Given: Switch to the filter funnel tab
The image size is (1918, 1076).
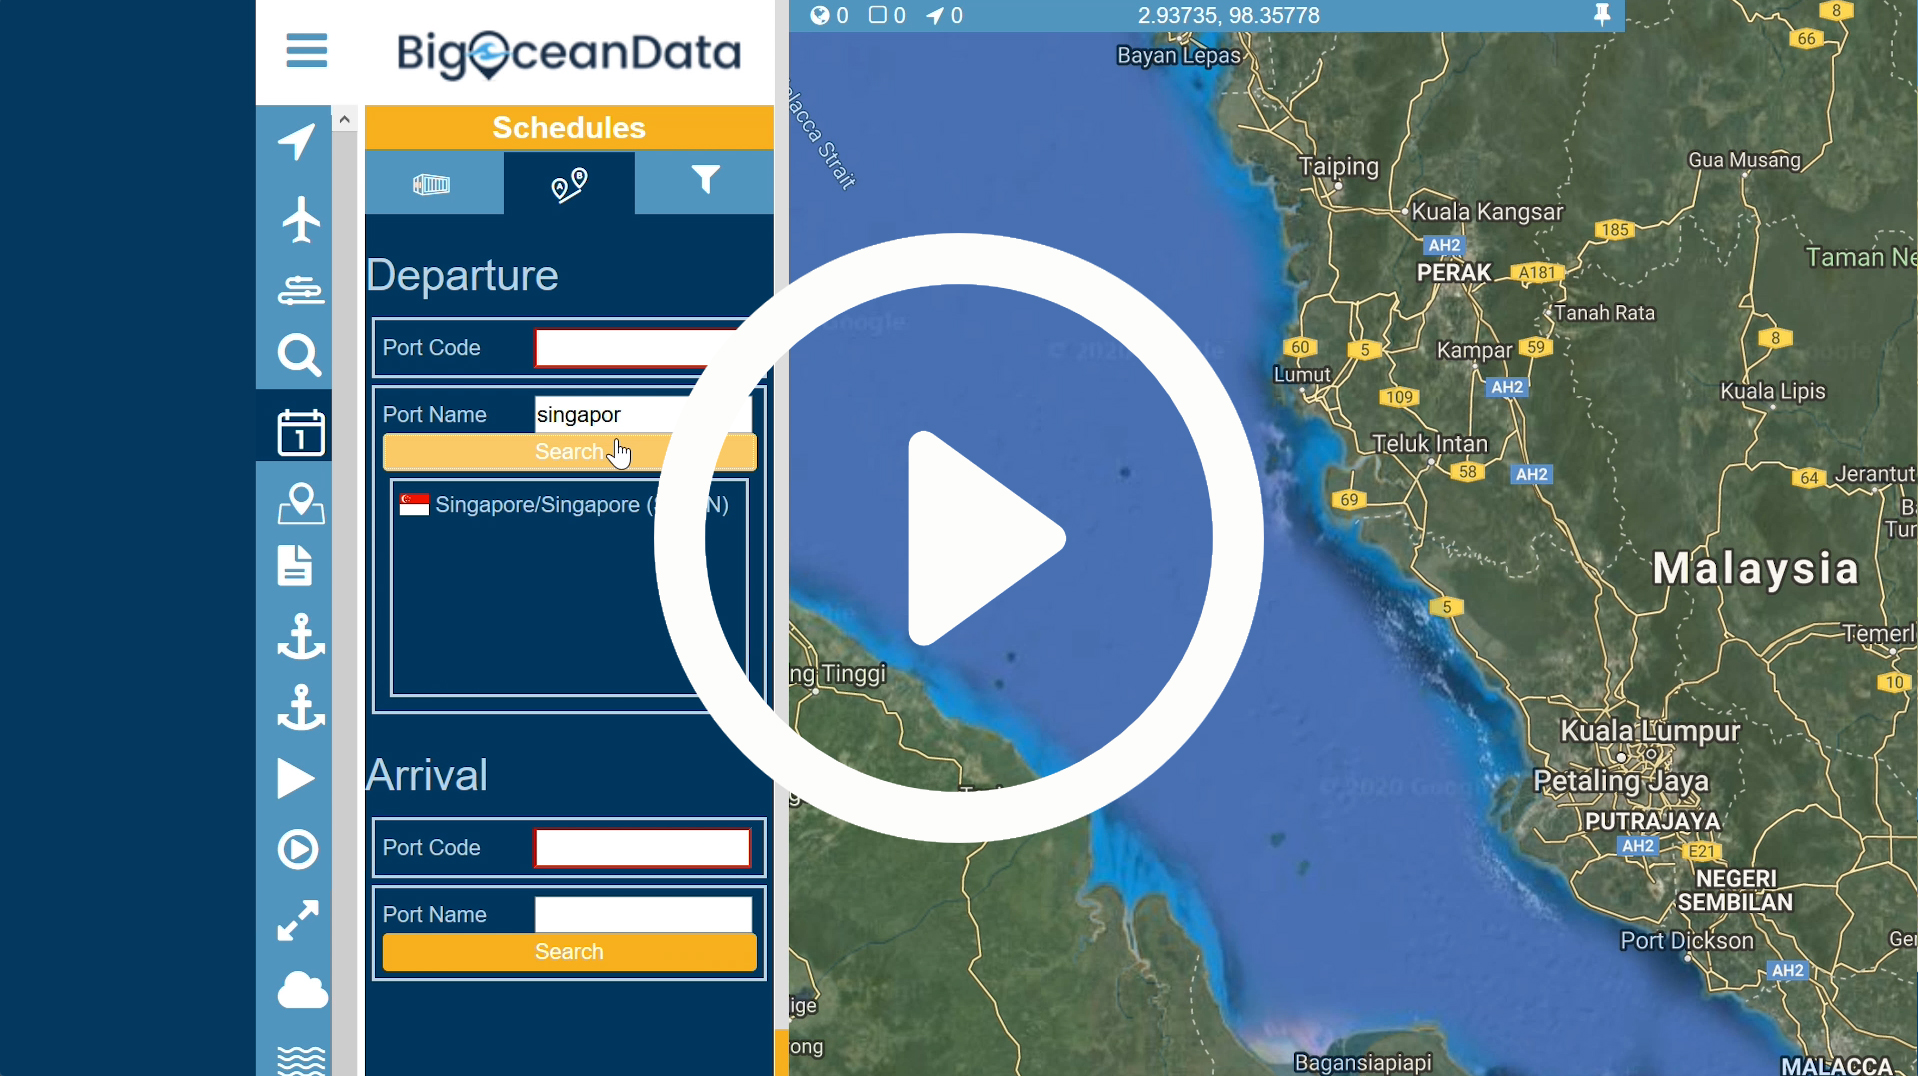Looking at the screenshot, I should (704, 183).
